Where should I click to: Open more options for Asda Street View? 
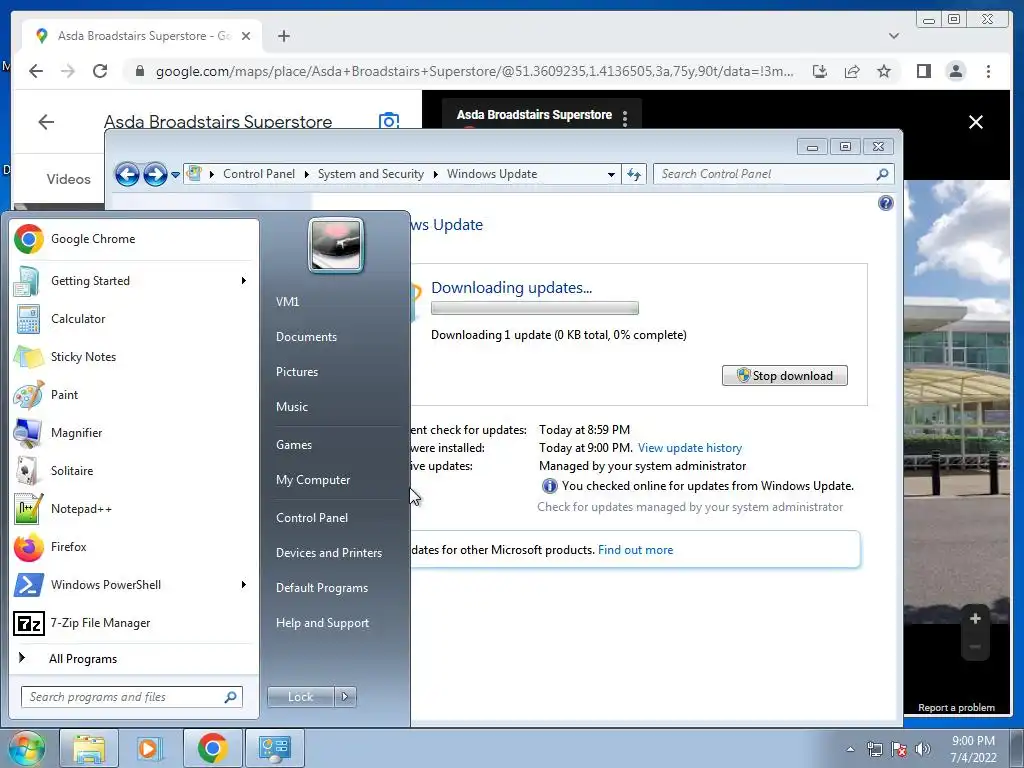625,118
